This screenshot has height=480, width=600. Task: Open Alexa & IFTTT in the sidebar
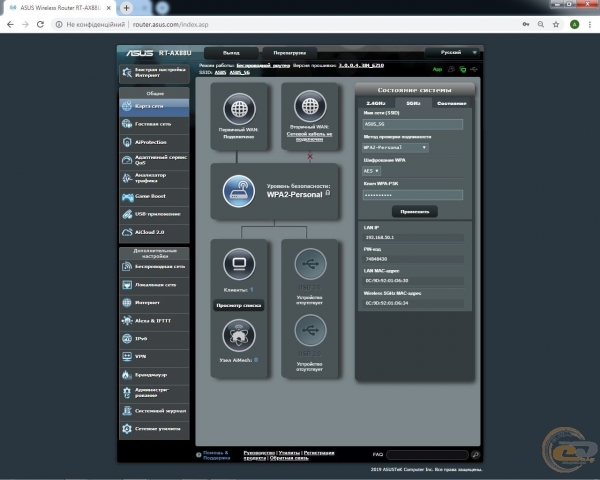click(x=154, y=321)
